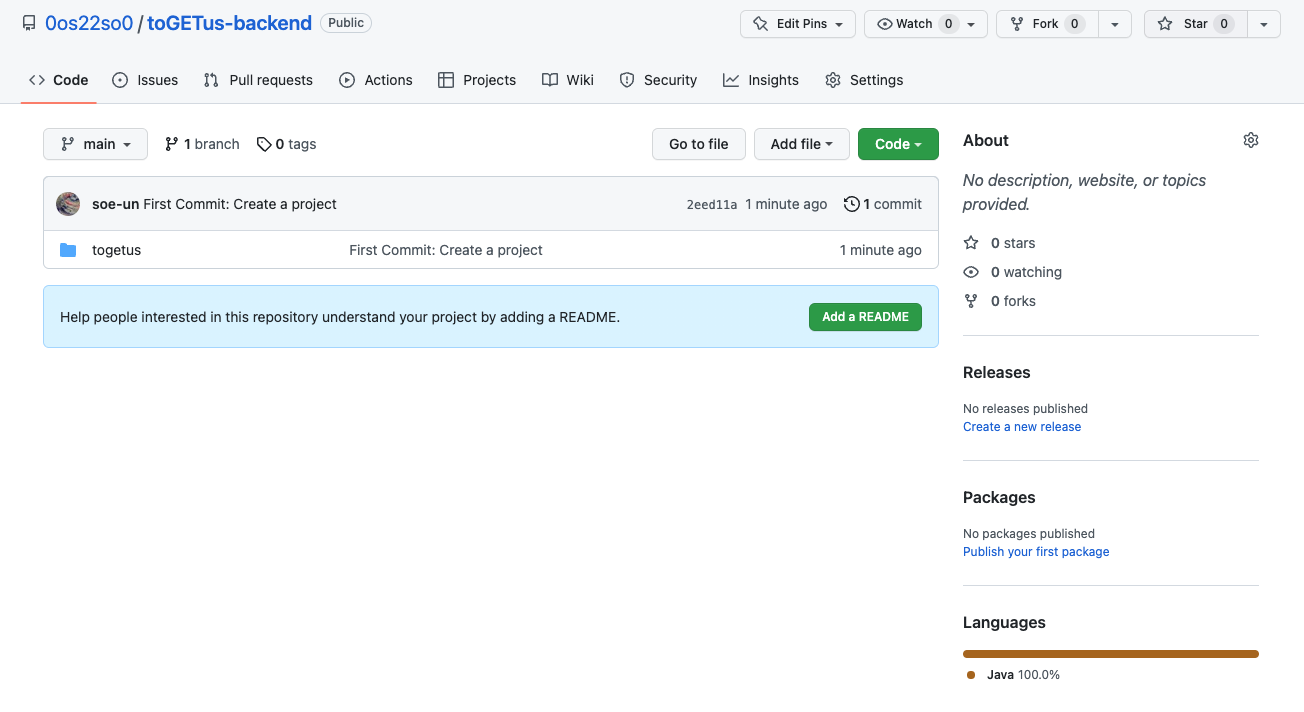Viewport: 1304px width, 712px height.
Task: Switch to the Issues tab
Action: click(145, 80)
